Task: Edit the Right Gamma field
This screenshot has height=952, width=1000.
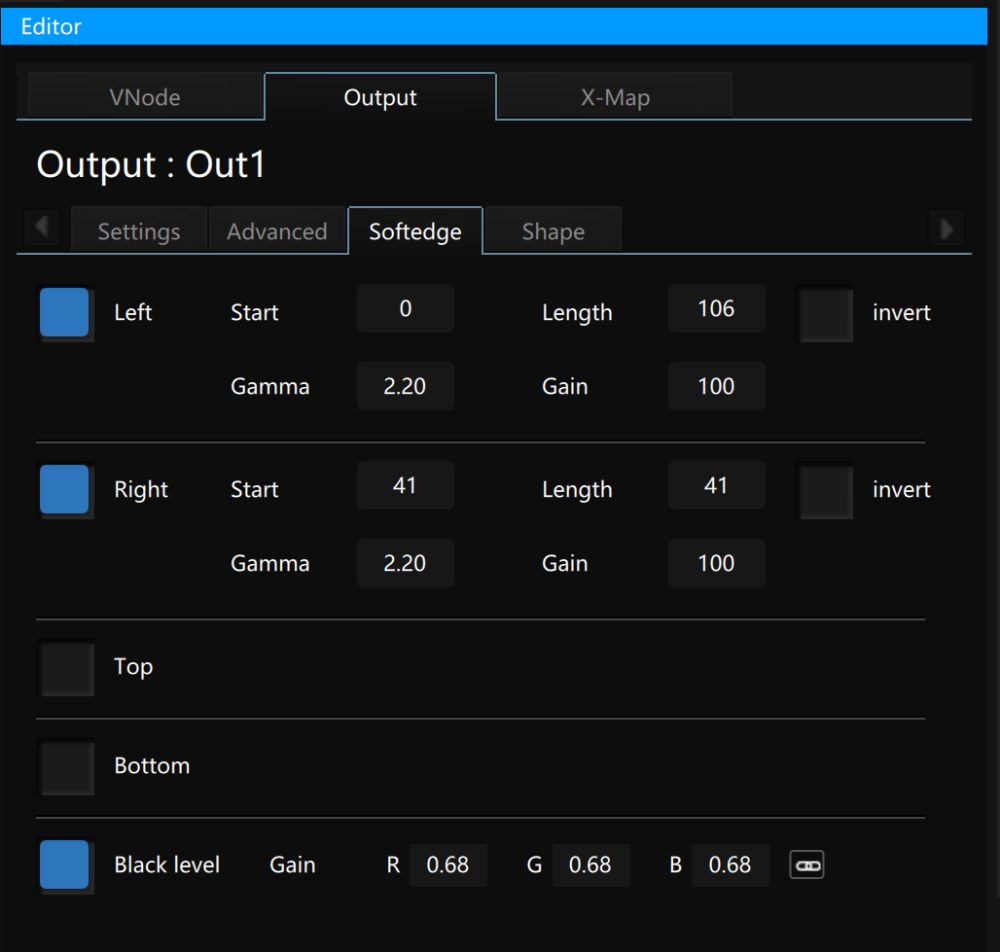Action: 406,563
